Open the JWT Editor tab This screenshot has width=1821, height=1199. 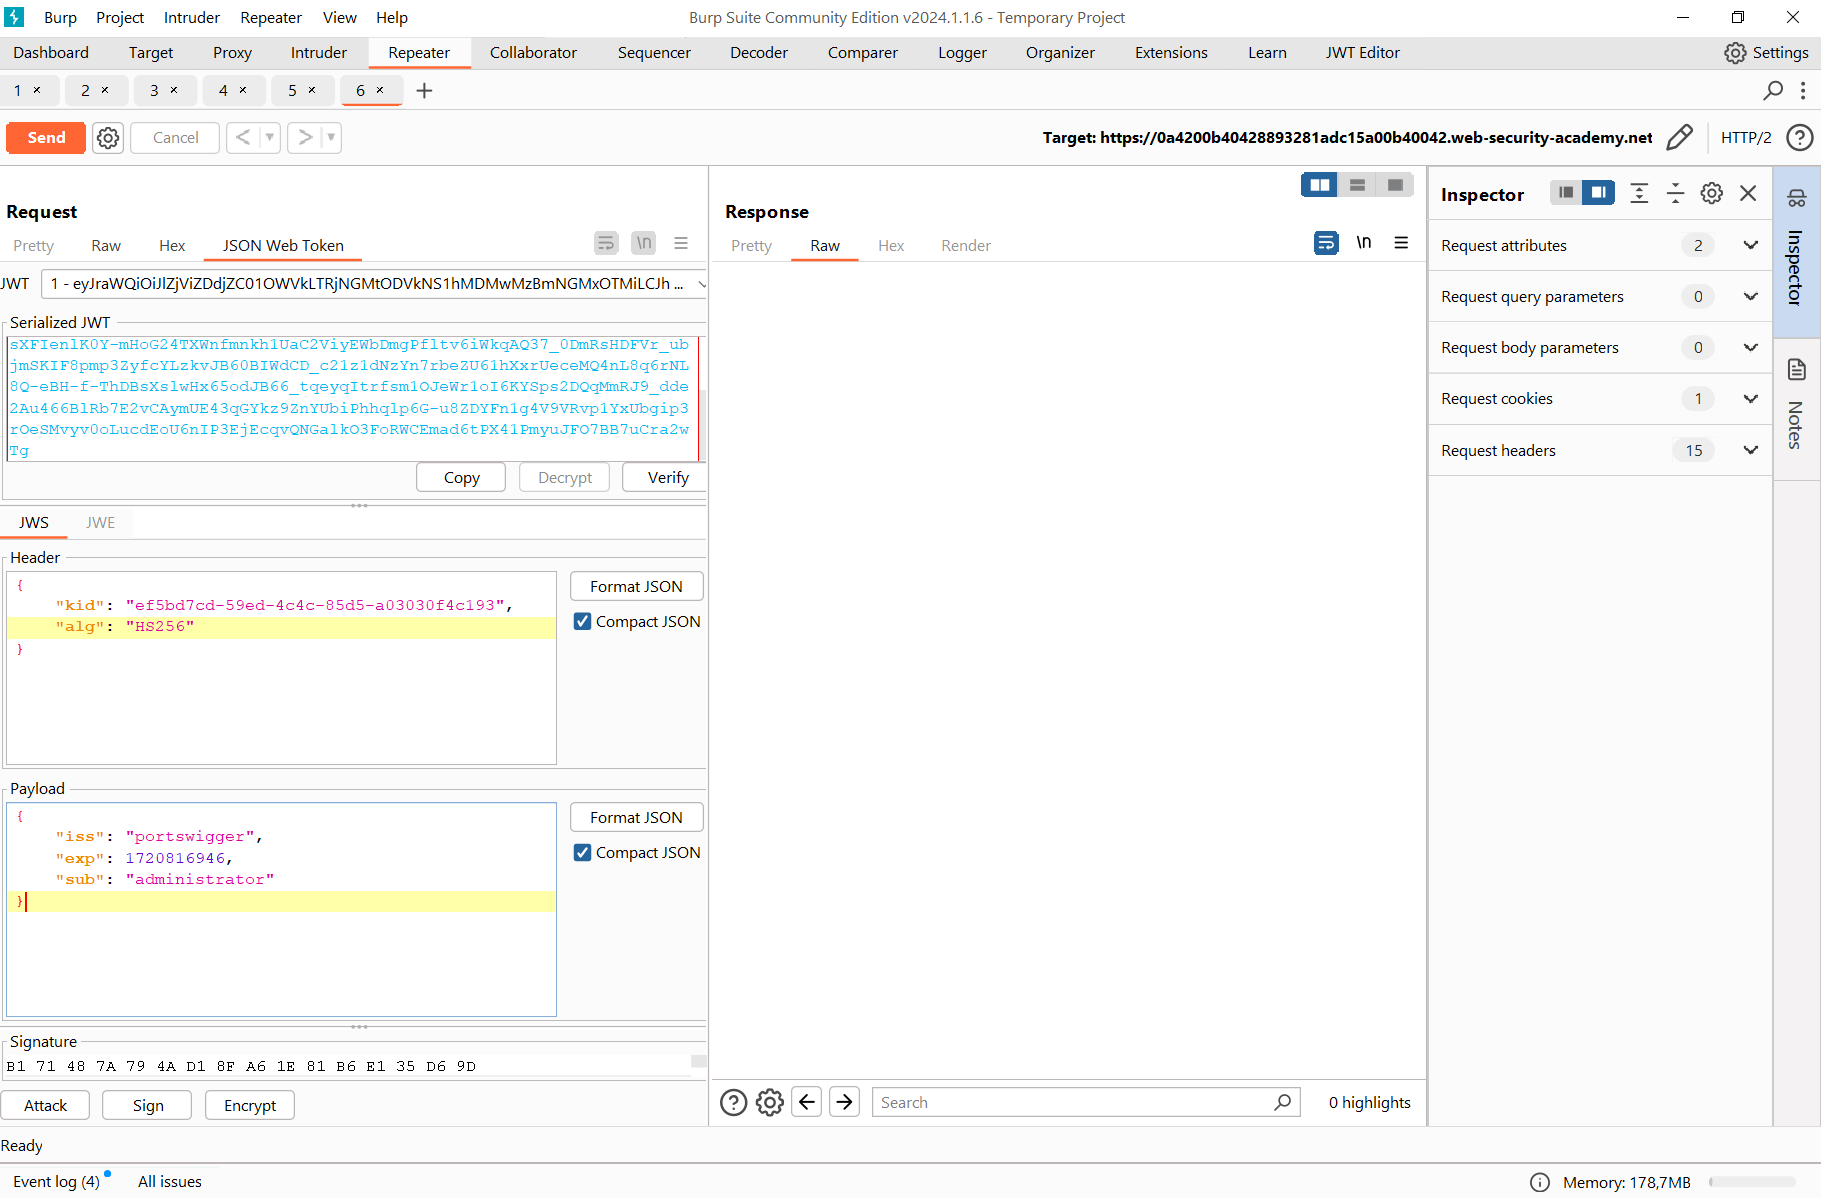1362,53
